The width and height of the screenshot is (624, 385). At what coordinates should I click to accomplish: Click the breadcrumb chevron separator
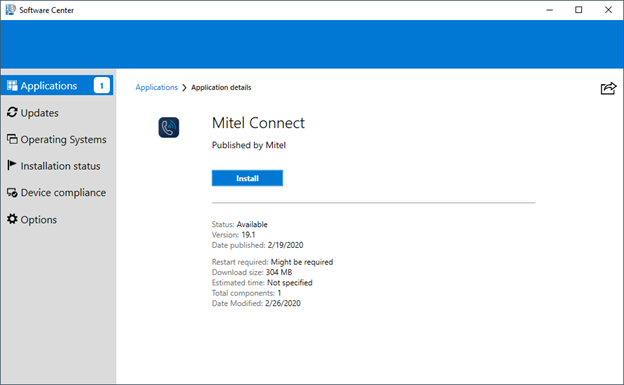(x=184, y=88)
